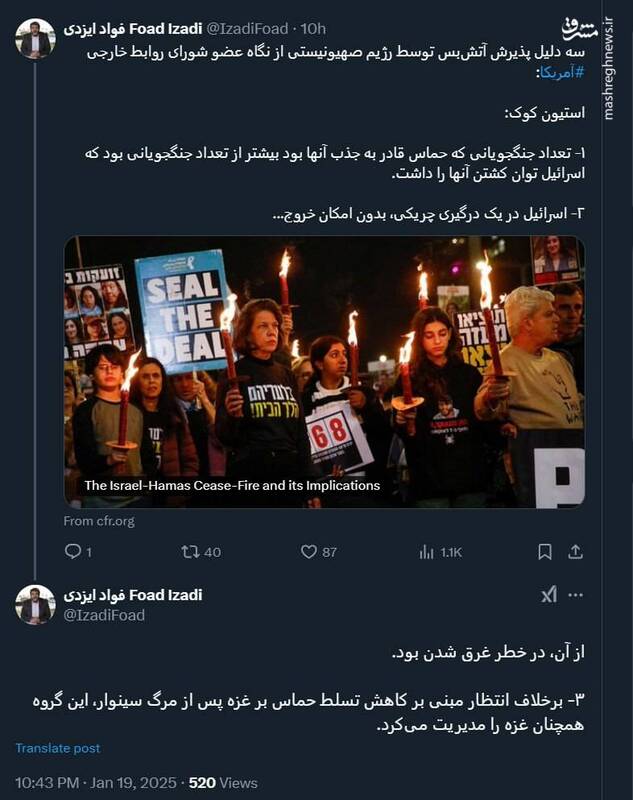The image size is (633, 800).
Task: Bookmark the first tweet
Action: tap(545, 552)
